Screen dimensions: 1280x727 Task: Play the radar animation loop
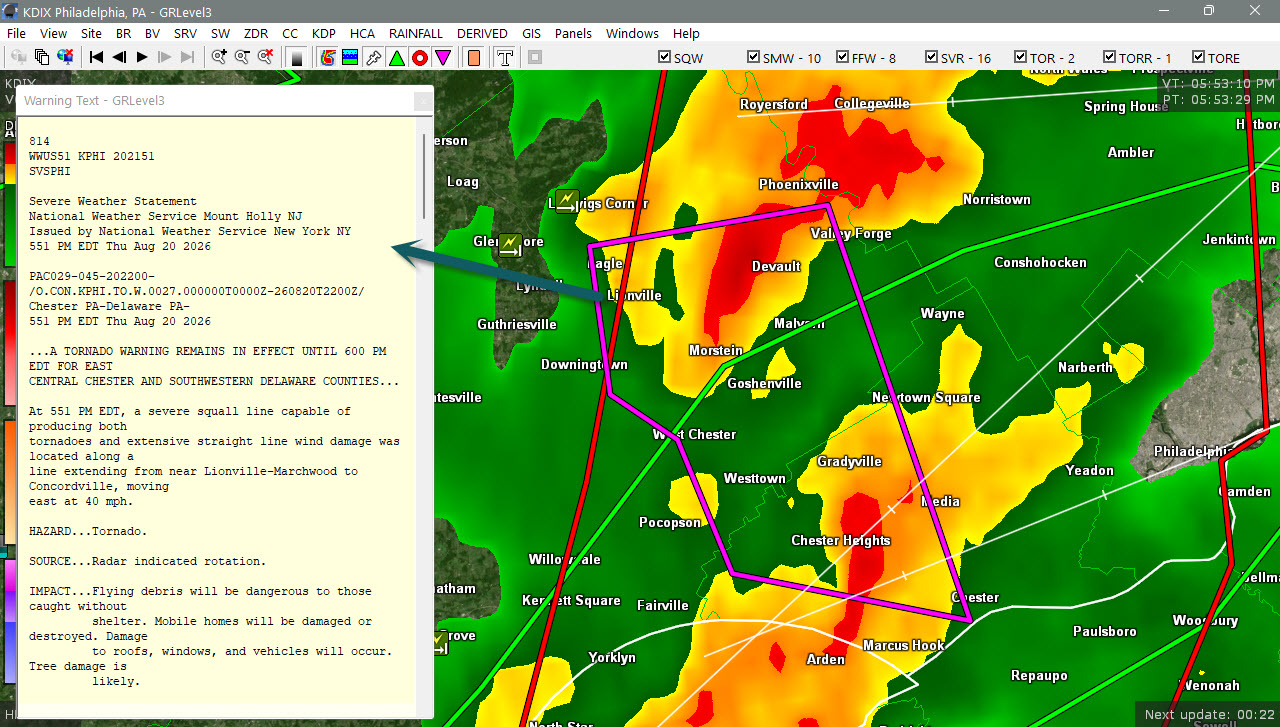coord(142,57)
